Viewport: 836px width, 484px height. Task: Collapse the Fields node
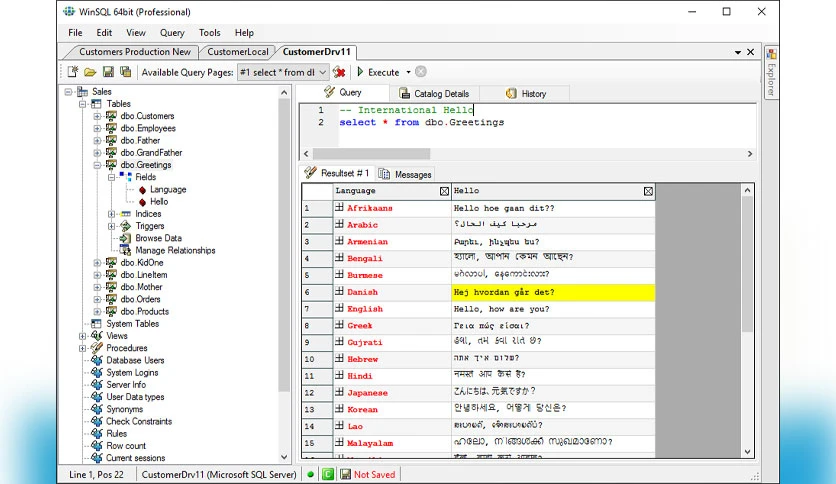pos(111,177)
